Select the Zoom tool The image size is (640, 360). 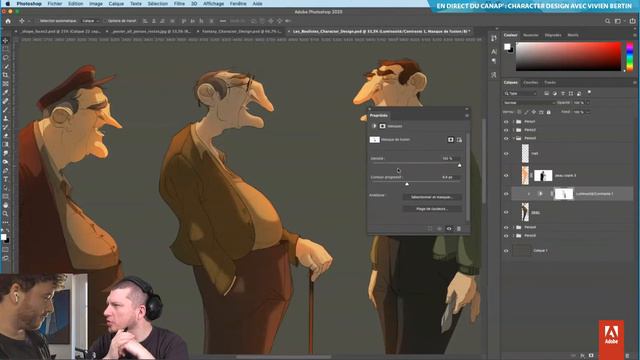tap(5, 213)
